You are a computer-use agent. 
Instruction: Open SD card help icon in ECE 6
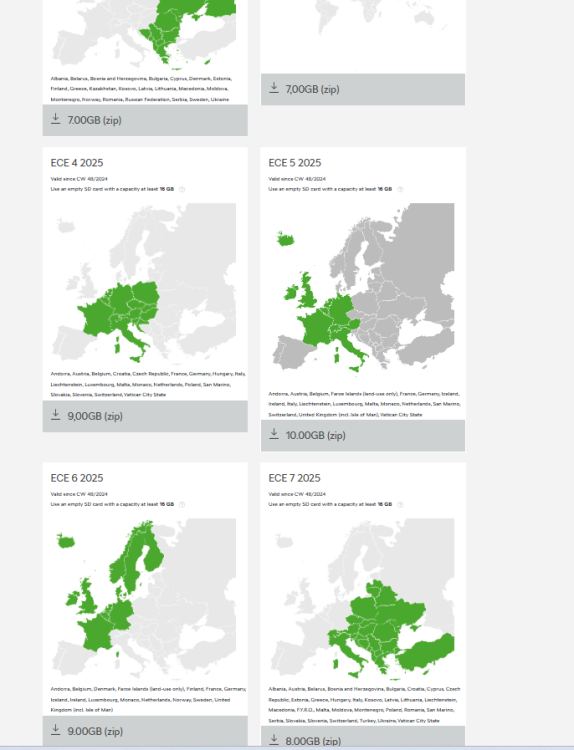pos(182,505)
